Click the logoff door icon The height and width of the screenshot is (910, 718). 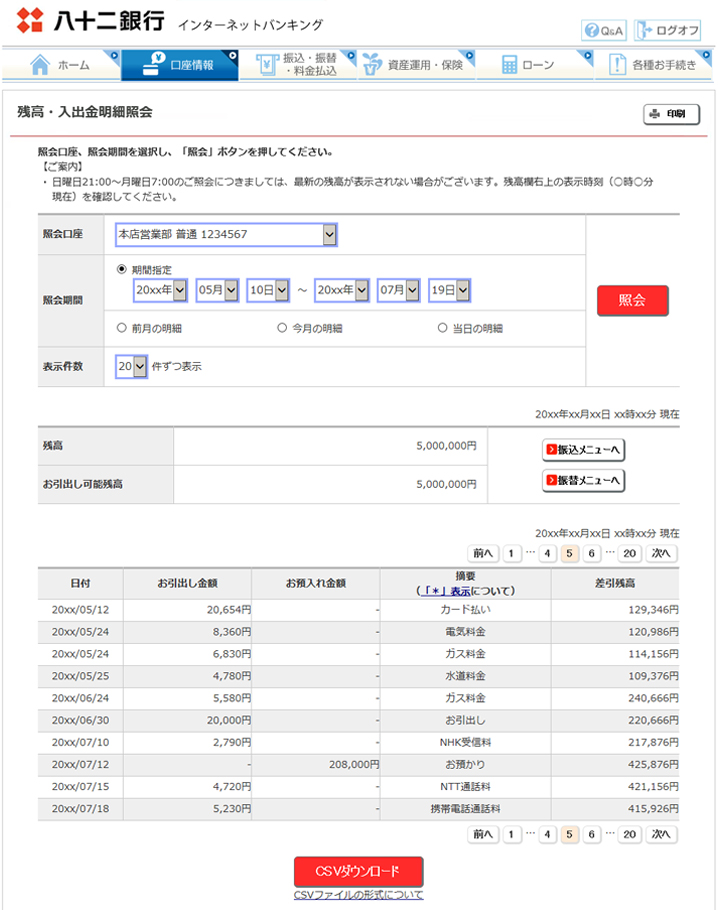(x=644, y=30)
